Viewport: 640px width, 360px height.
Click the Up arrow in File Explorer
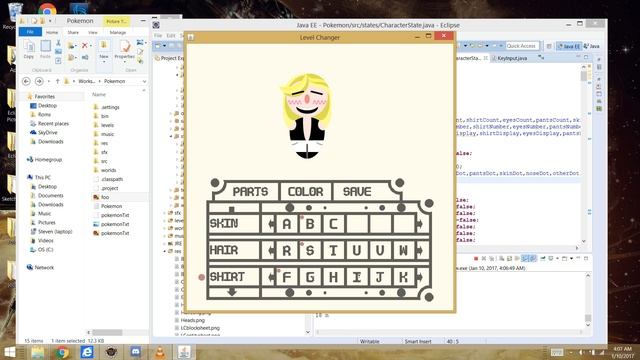[58, 81]
